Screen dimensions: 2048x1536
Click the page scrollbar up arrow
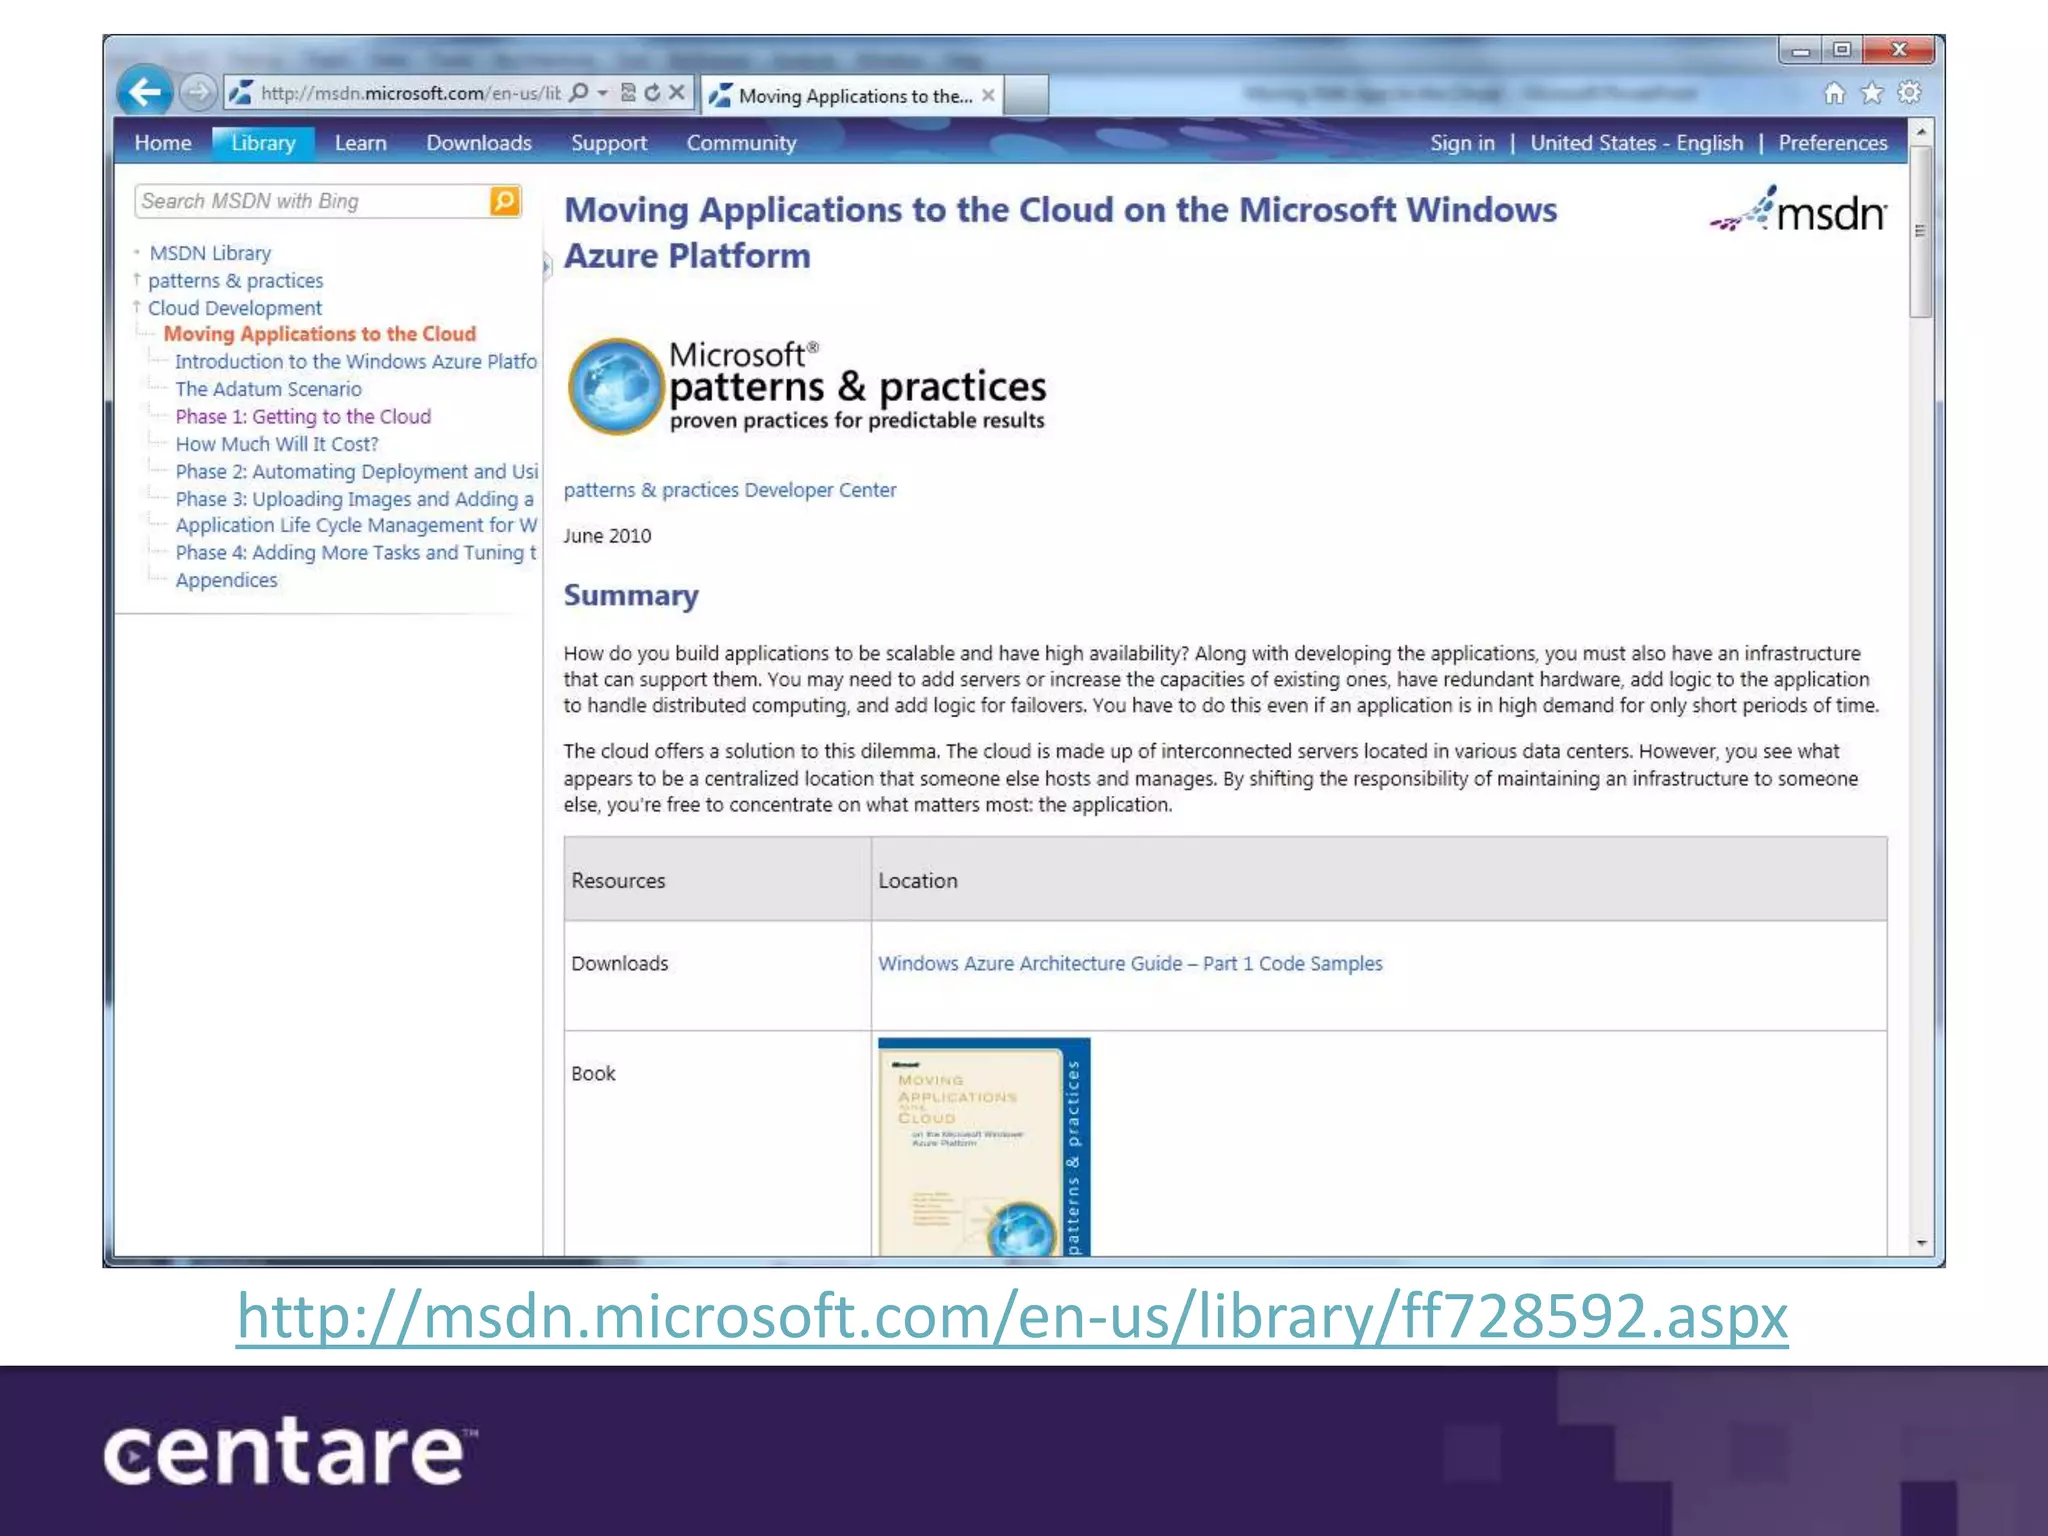(1920, 132)
